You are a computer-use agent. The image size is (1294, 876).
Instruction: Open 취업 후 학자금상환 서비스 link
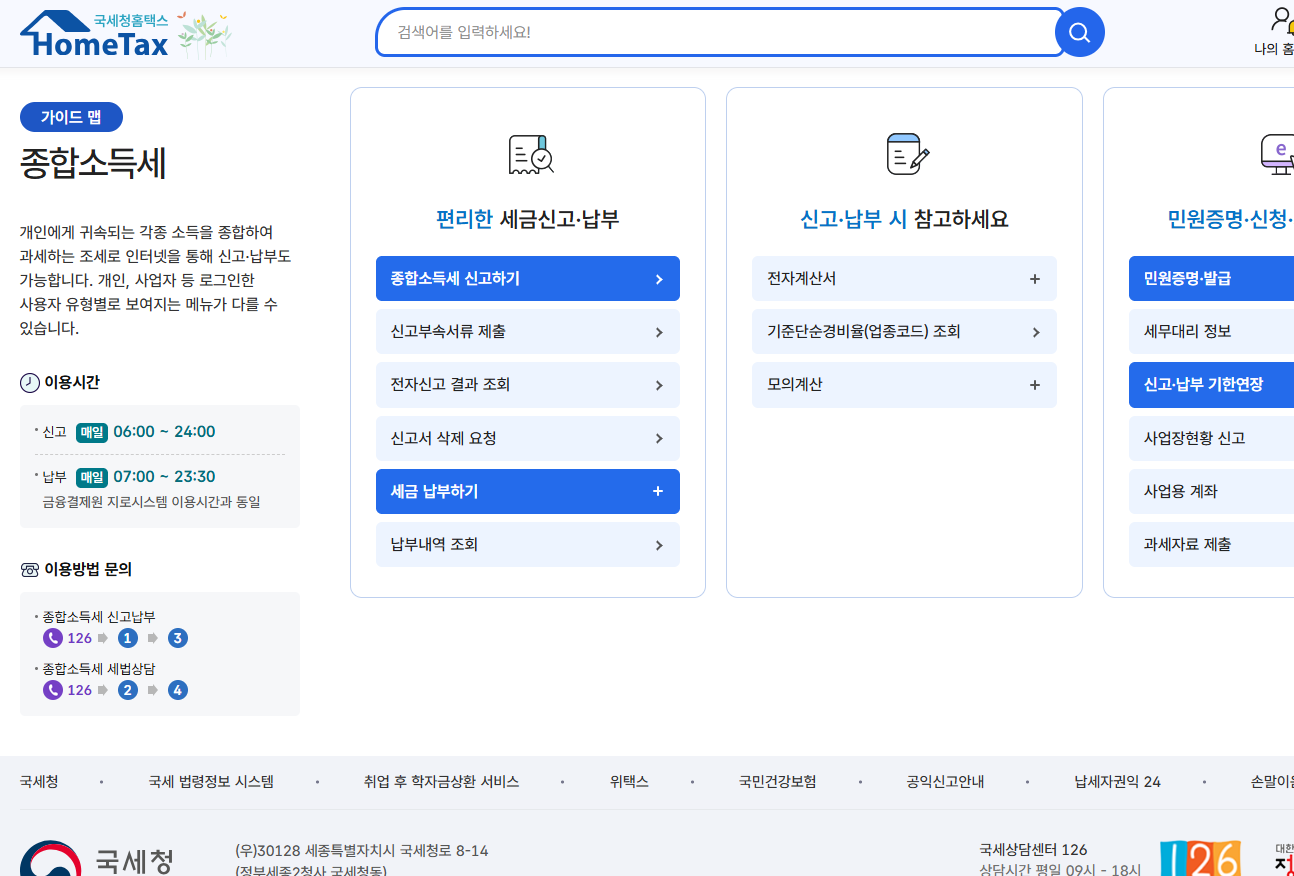coord(441,782)
